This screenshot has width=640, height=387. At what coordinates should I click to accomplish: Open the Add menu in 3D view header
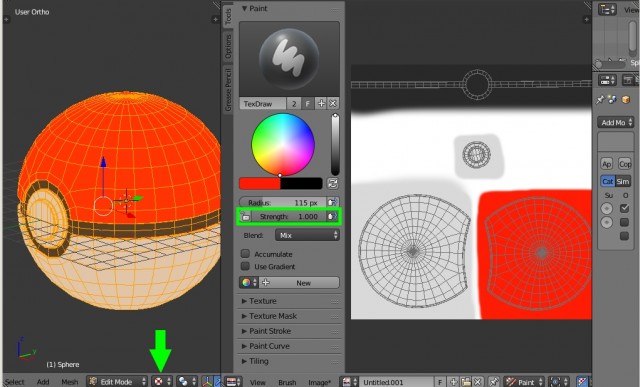point(43,382)
